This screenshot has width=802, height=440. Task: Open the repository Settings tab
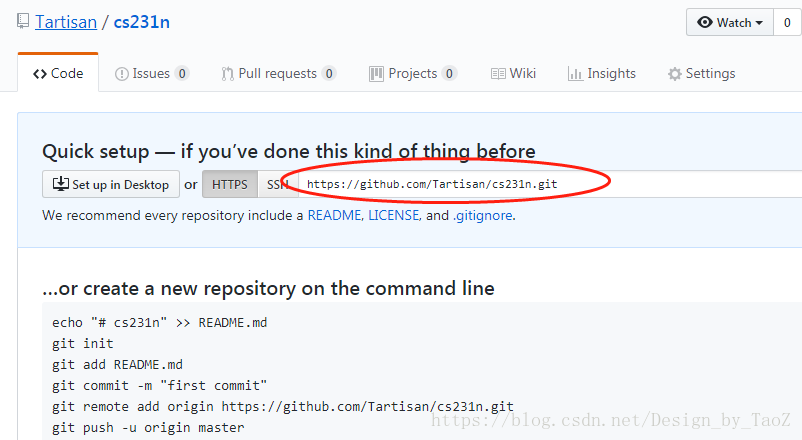701,73
